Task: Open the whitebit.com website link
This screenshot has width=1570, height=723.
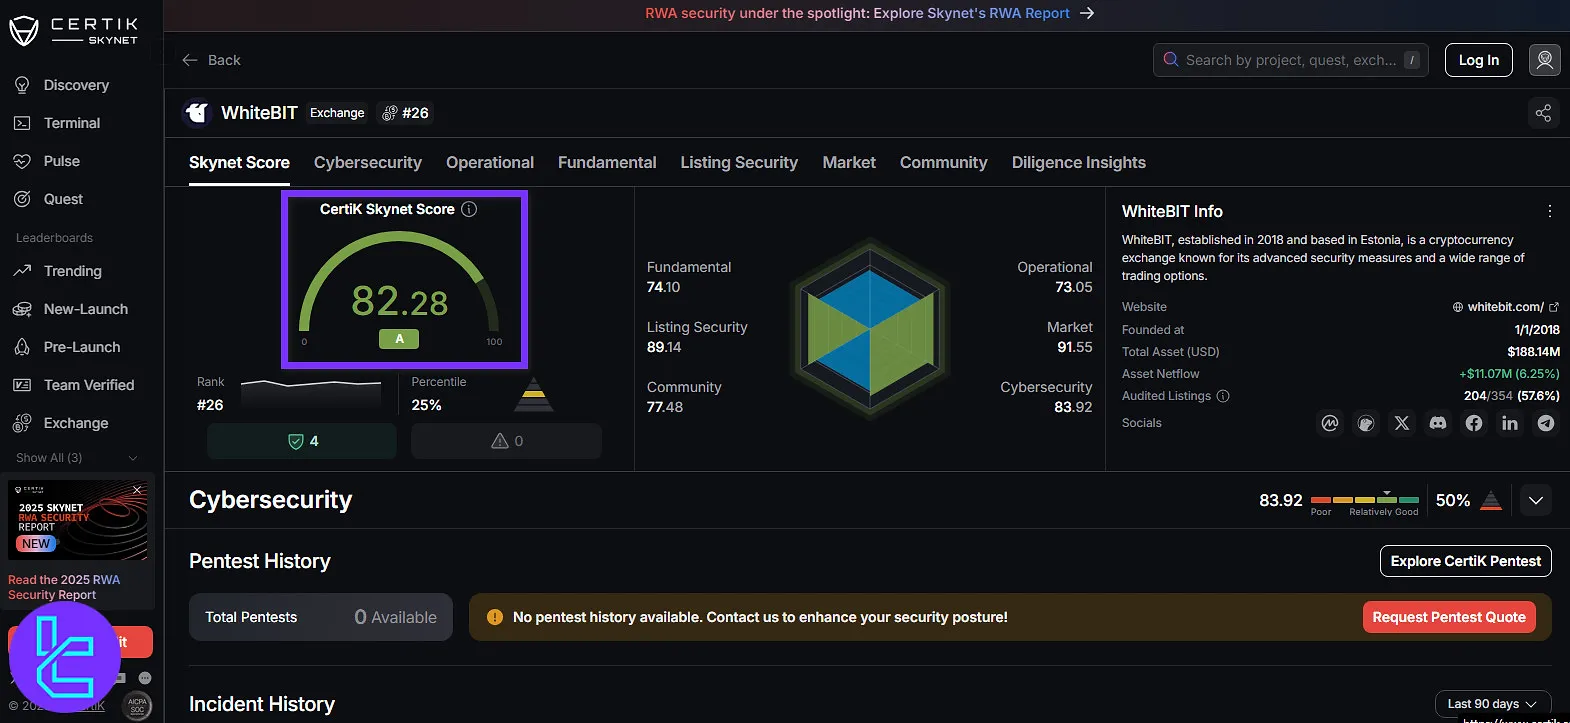Action: coord(1505,307)
